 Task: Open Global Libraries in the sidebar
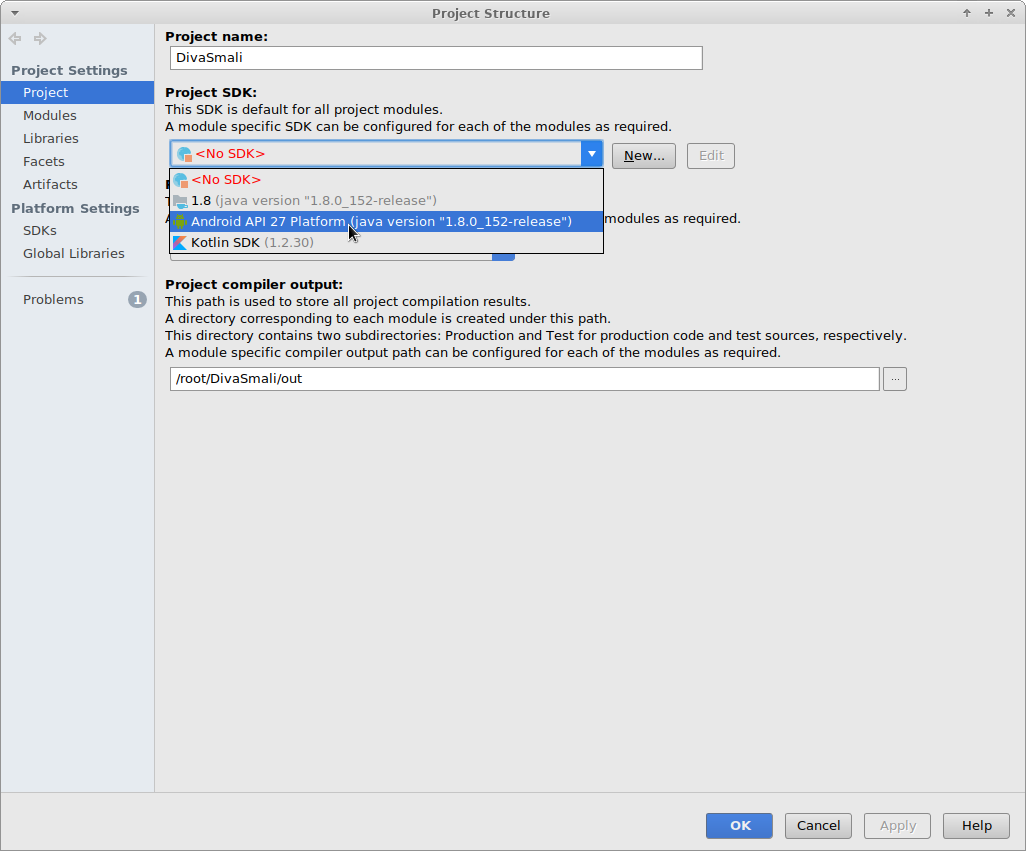(x=74, y=254)
